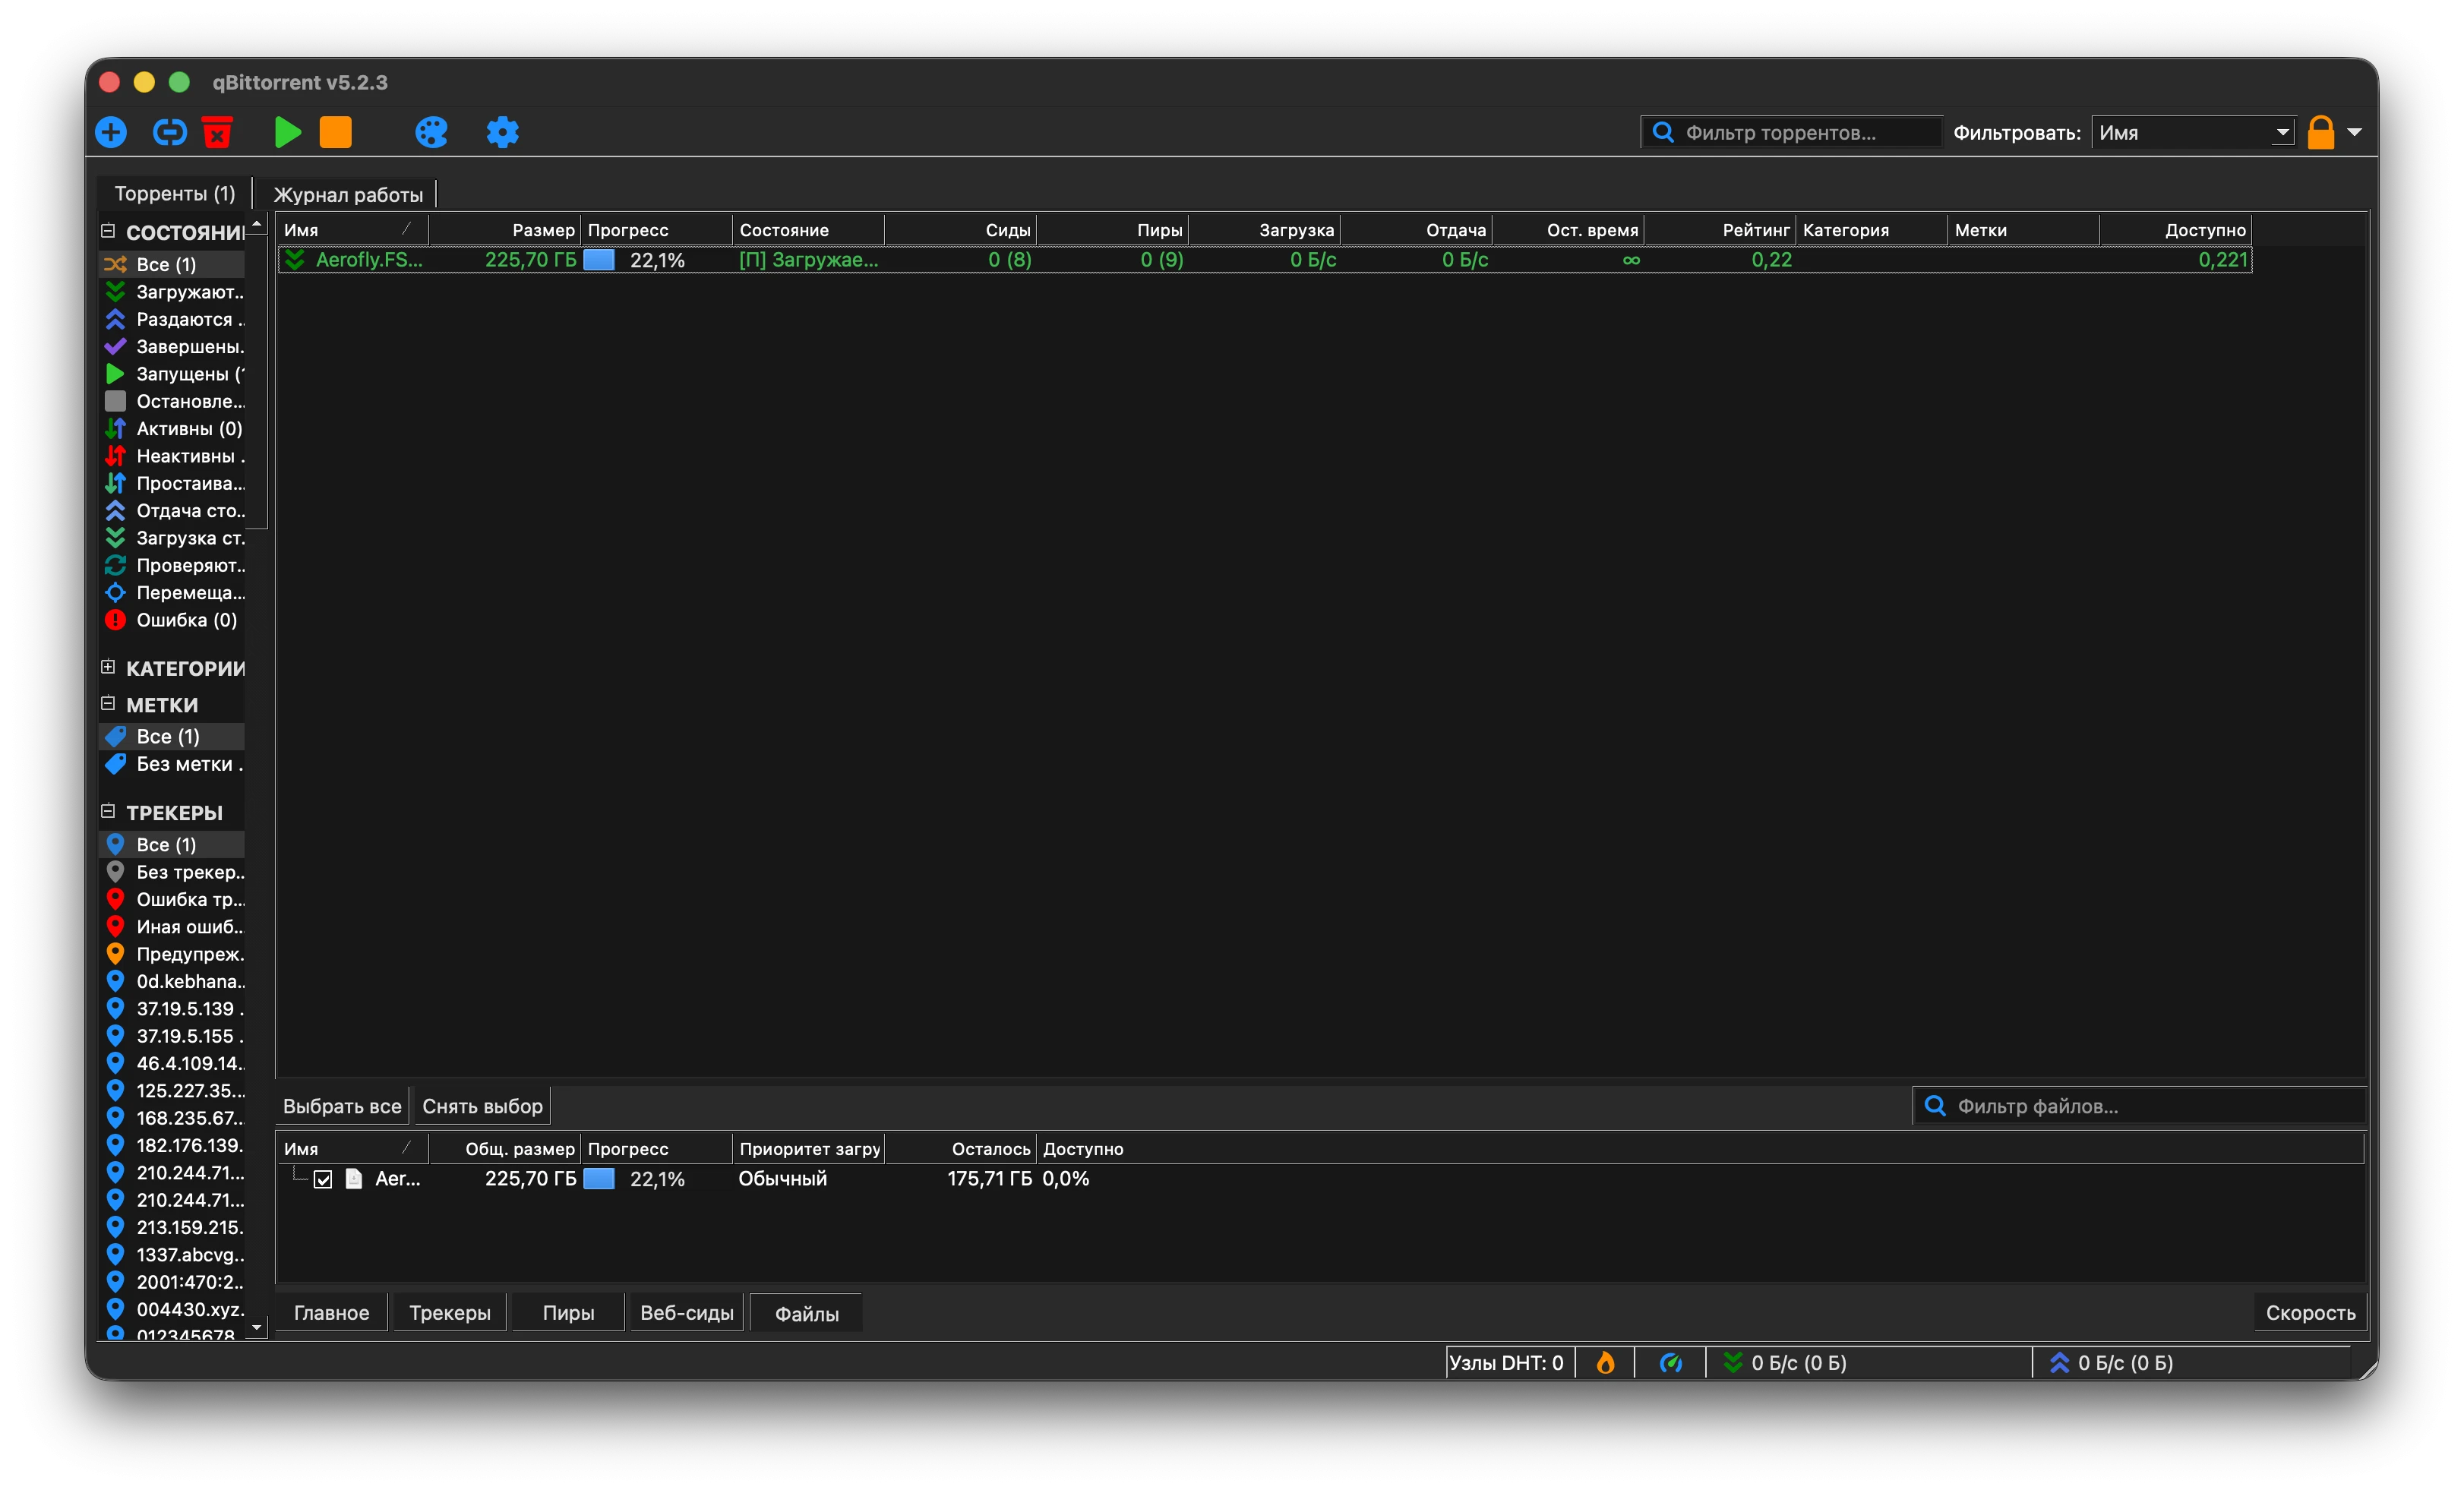Toggle alternative speed limits gauge icon
The width and height of the screenshot is (2464, 1493).
(1670, 1363)
